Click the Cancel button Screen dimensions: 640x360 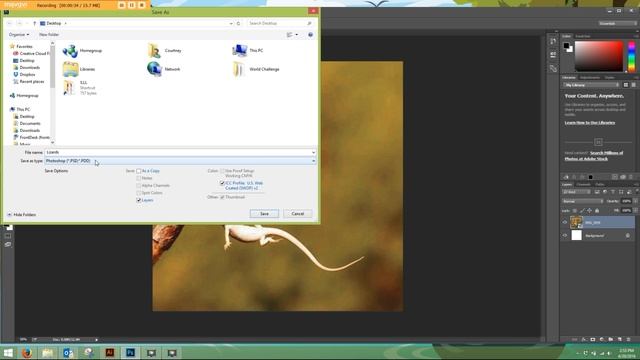coord(298,213)
